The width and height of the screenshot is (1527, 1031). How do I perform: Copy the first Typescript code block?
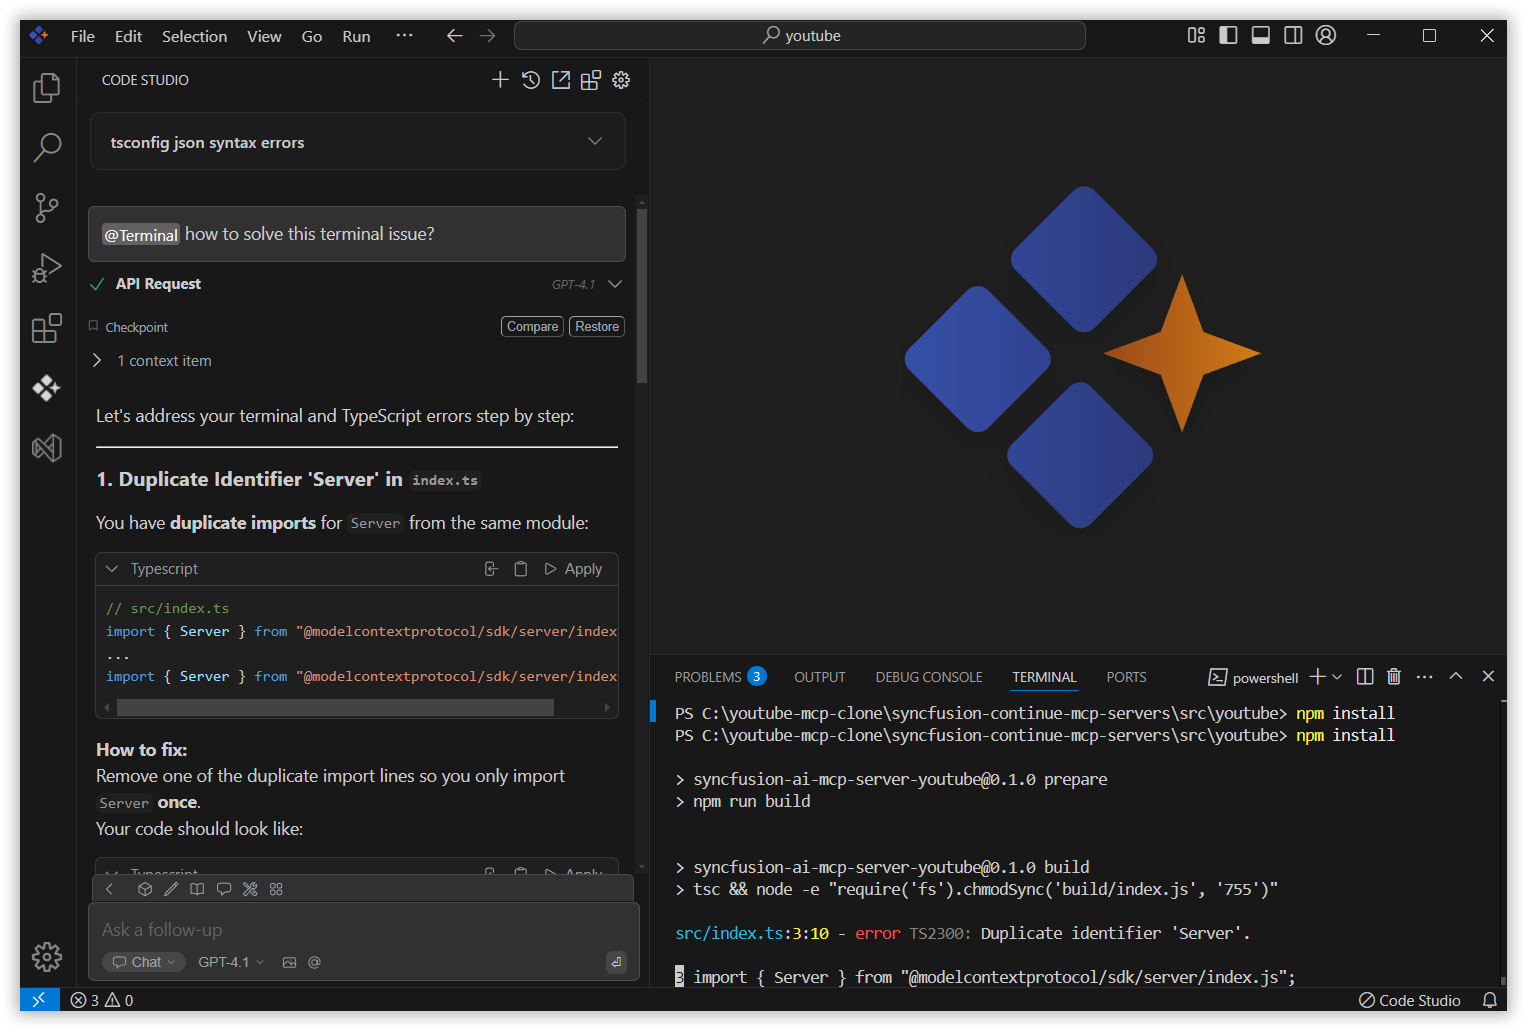pos(521,569)
